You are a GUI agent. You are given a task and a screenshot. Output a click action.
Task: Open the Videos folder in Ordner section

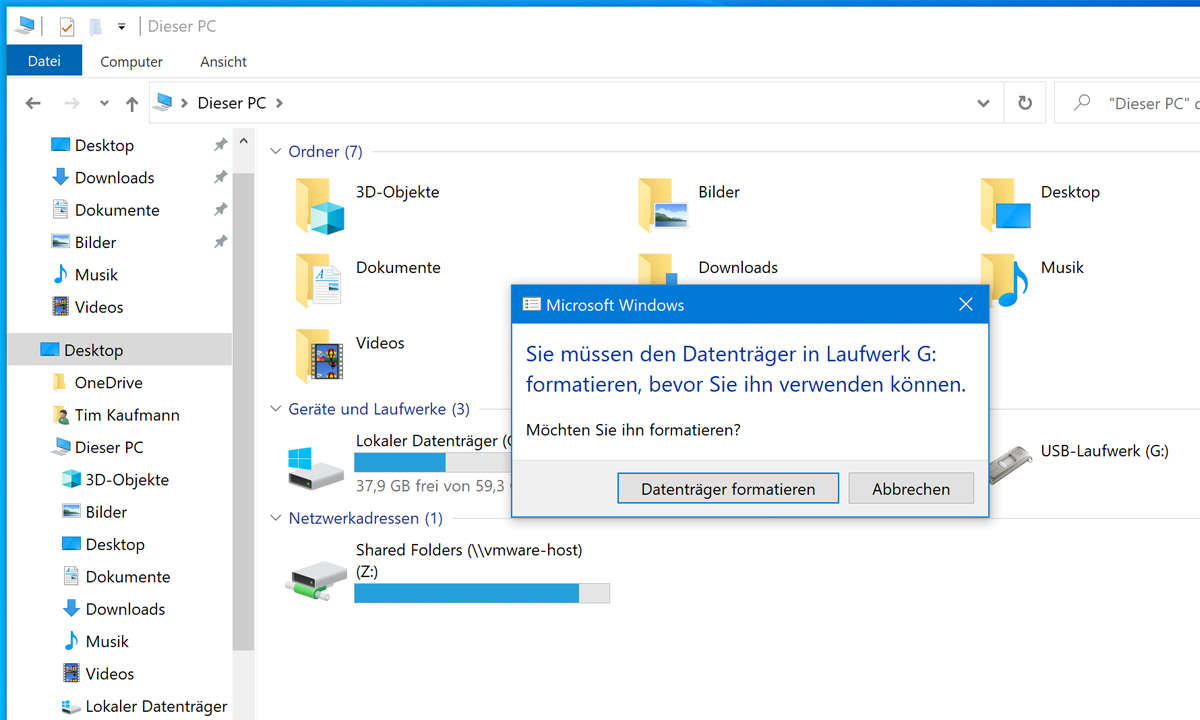(319, 355)
